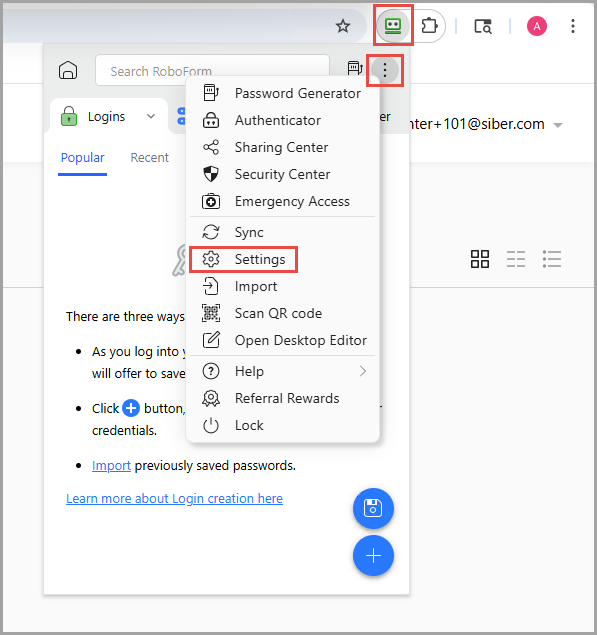Open the Chrome profile avatar A

pyautogui.click(x=537, y=26)
